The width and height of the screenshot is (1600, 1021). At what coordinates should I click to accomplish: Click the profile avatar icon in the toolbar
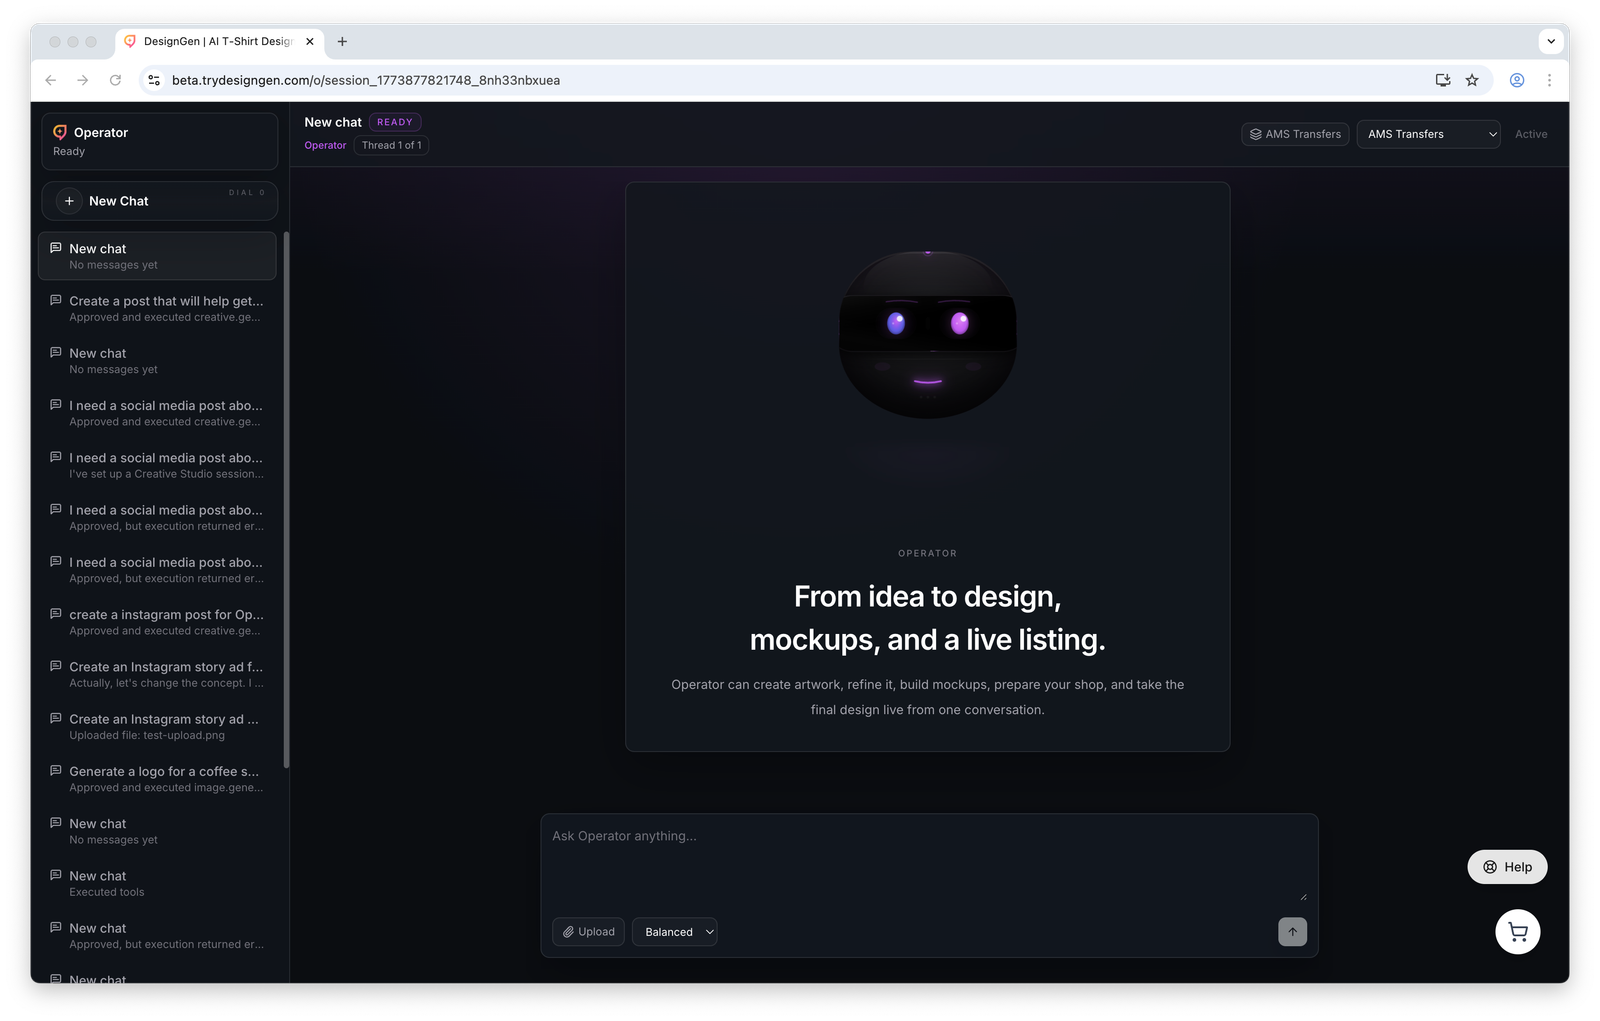(x=1516, y=80)
